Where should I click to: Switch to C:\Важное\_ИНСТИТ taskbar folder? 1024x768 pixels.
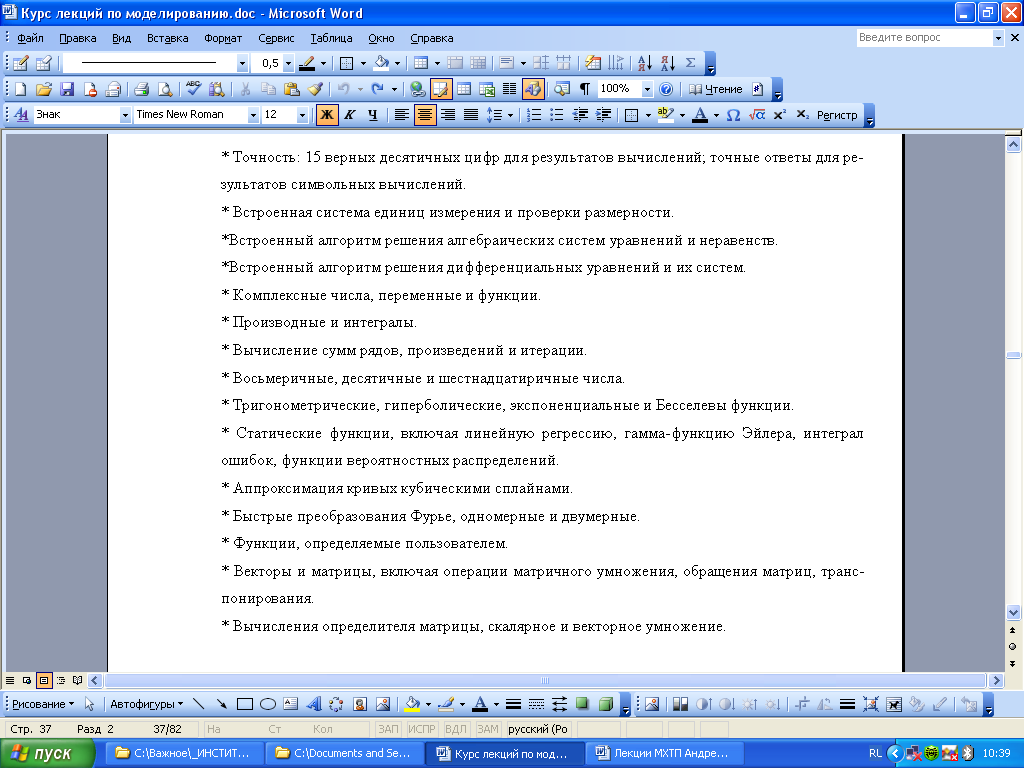[184, 753]
